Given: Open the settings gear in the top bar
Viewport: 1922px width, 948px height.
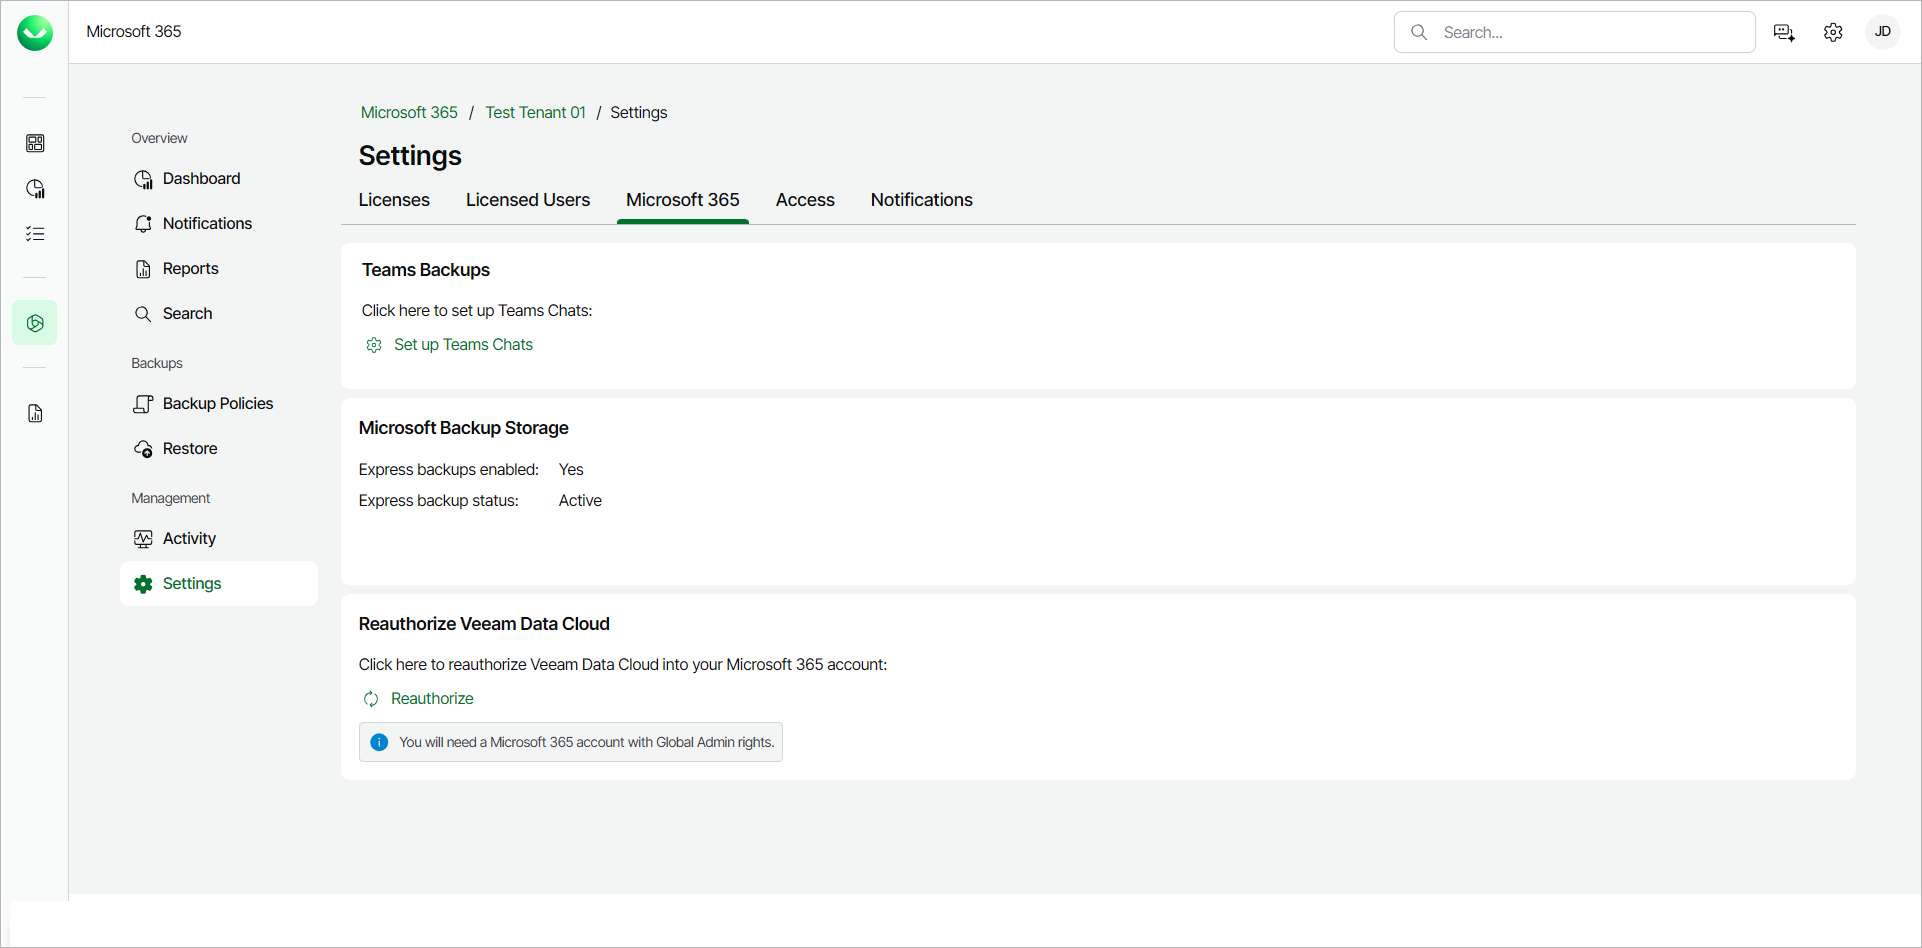Looking at the screenshot, I should point(1833,33).
